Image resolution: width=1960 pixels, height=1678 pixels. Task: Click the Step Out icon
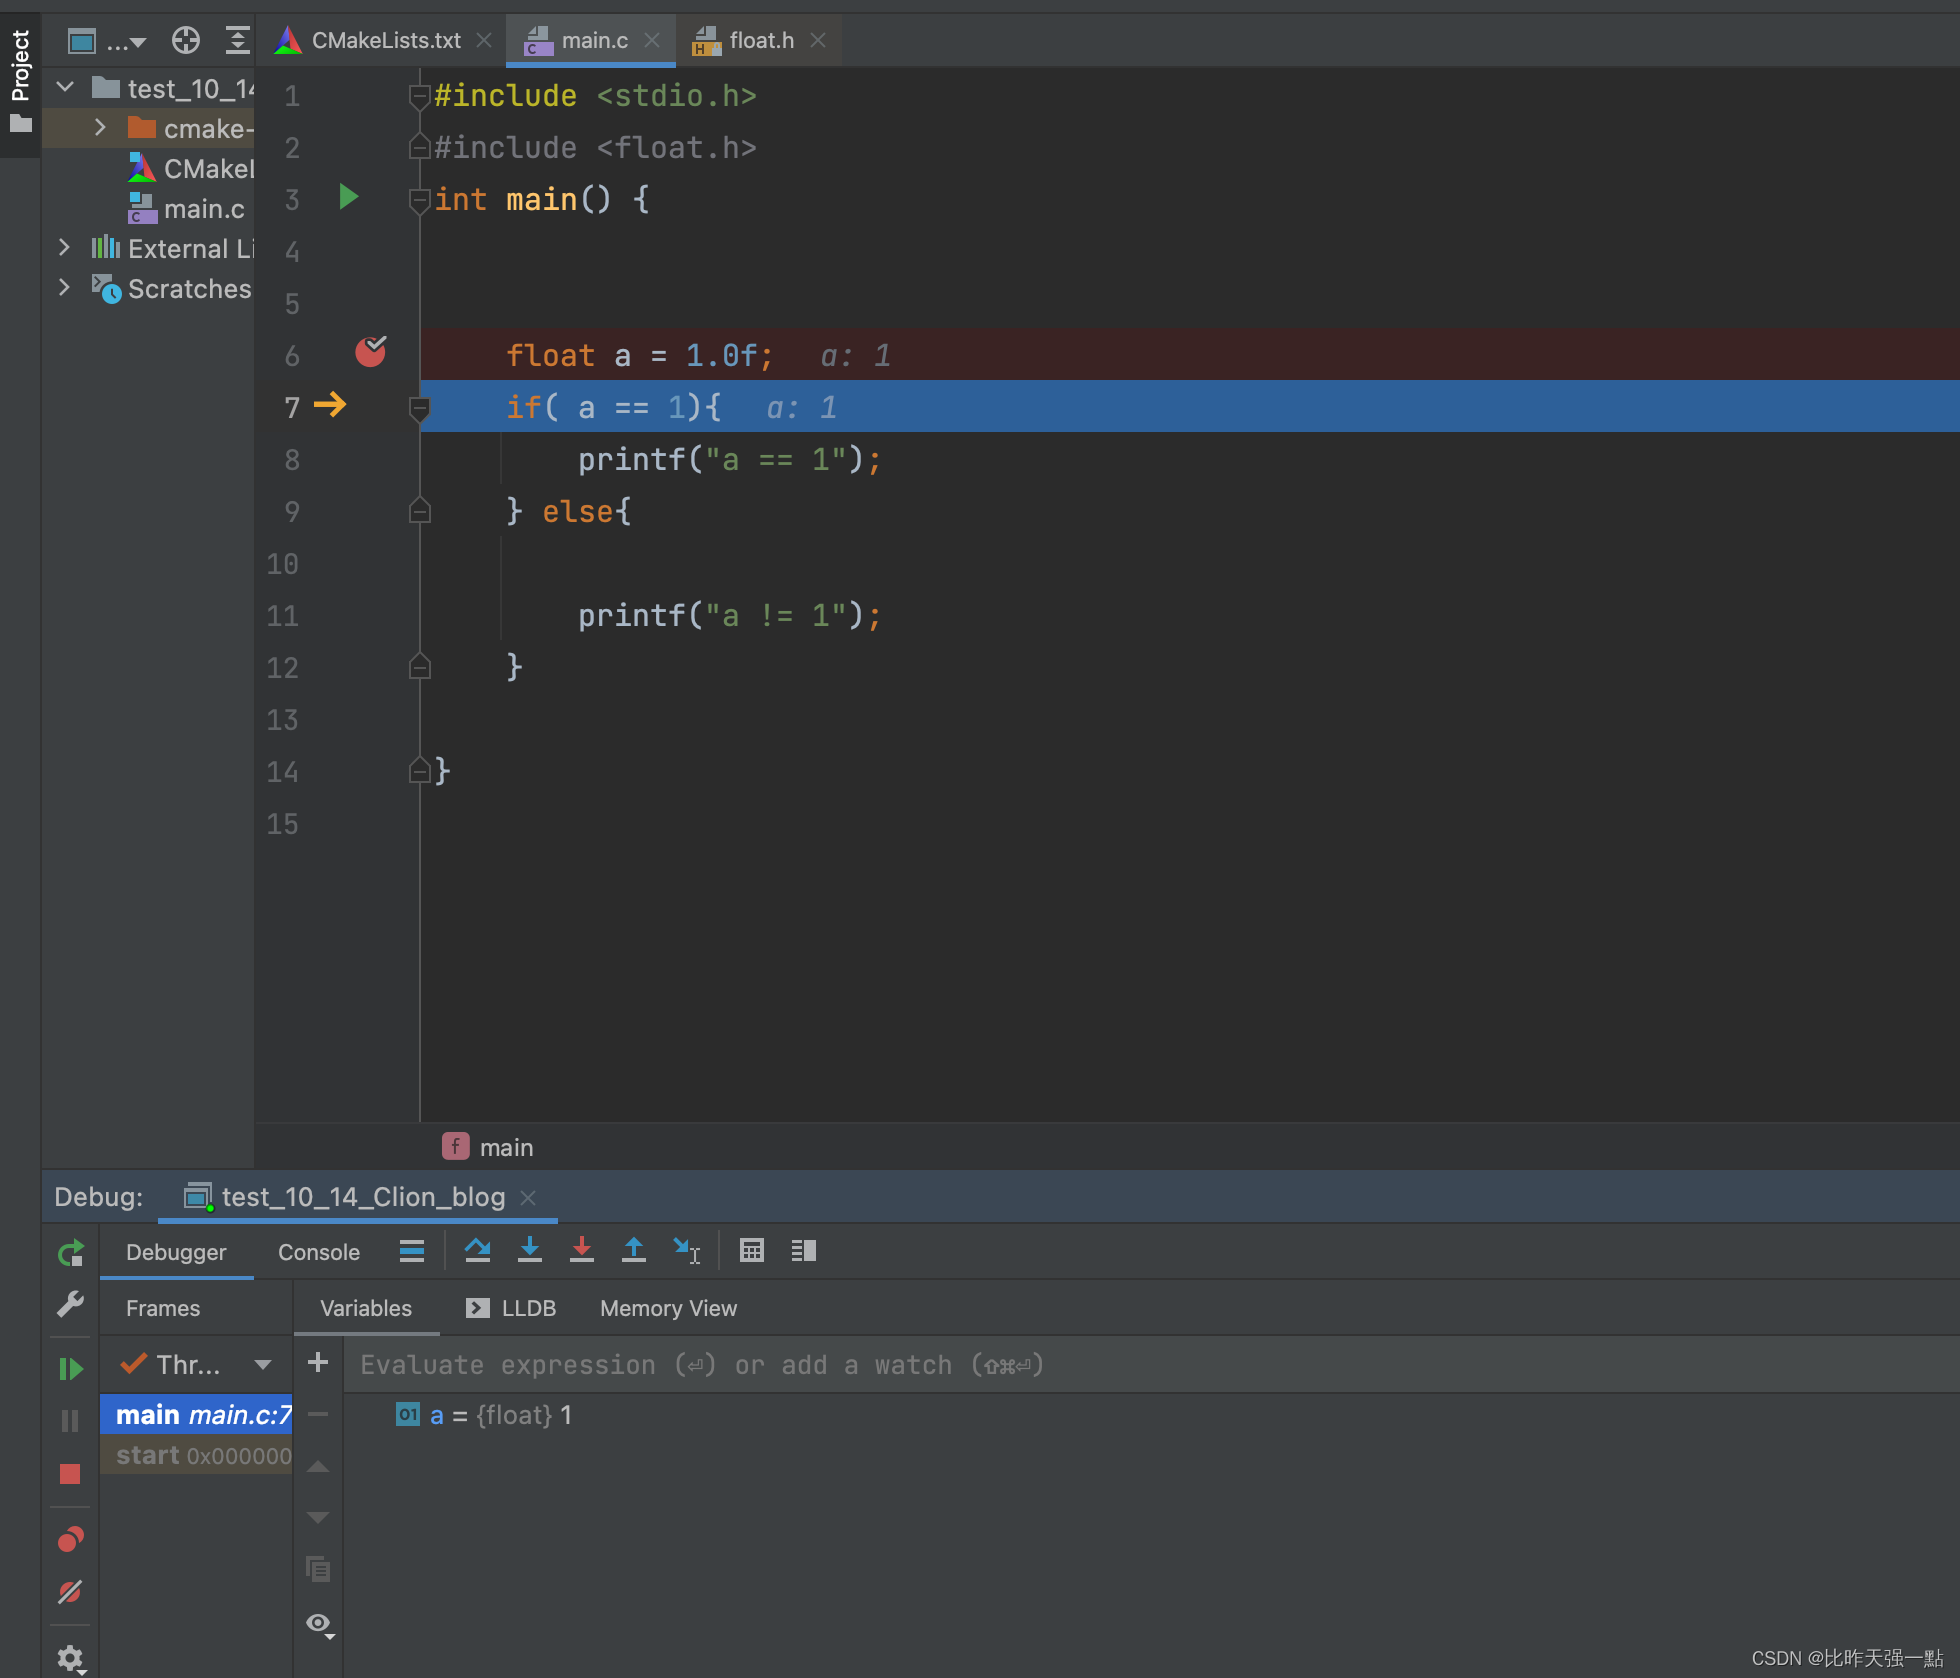pos(634,1250)
